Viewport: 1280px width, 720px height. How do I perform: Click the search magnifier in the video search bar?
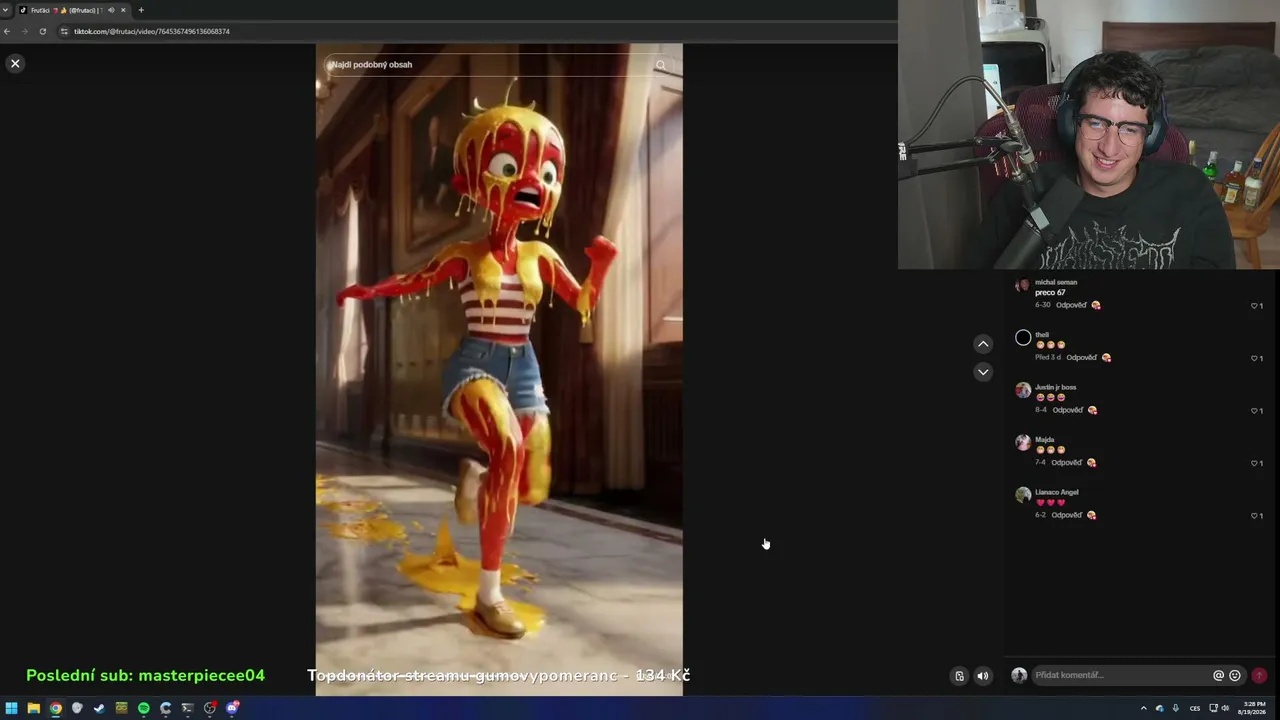click(x=661, y=65)
